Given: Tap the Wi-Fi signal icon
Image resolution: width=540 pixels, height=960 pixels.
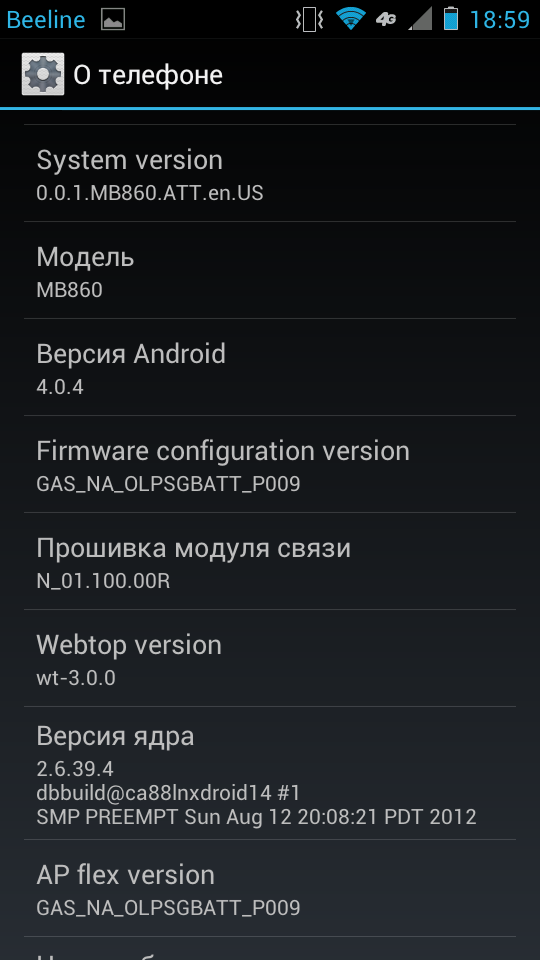Looking at the screenshot, I should pos(350,19).
